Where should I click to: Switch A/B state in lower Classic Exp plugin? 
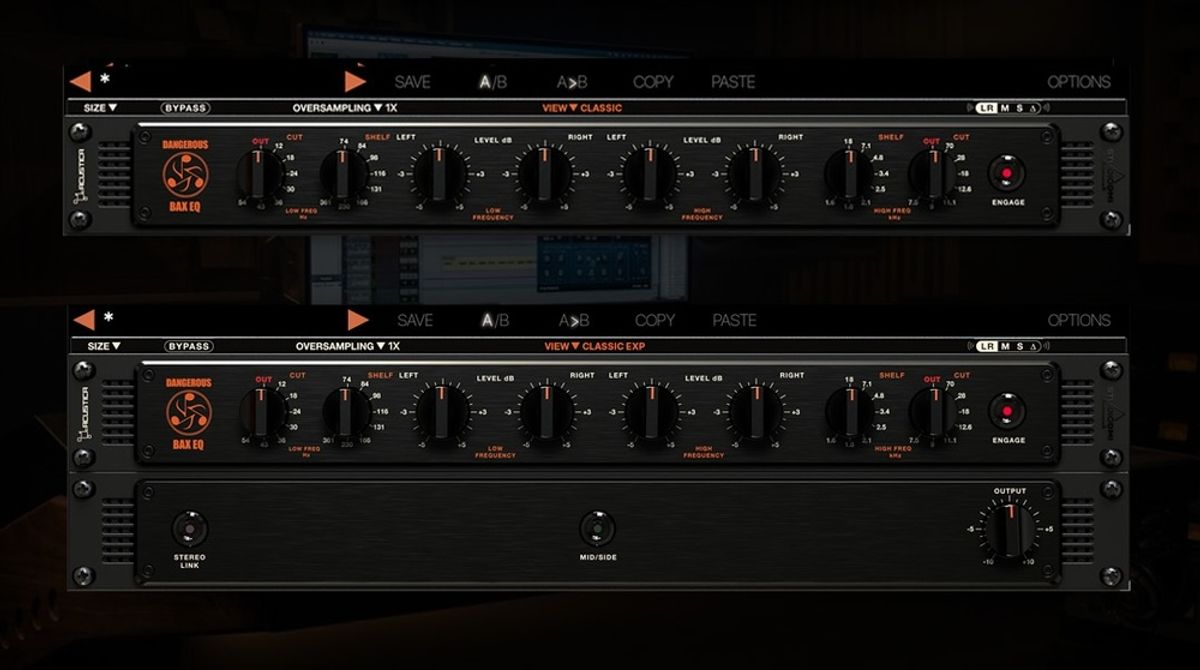click(495, 320)
